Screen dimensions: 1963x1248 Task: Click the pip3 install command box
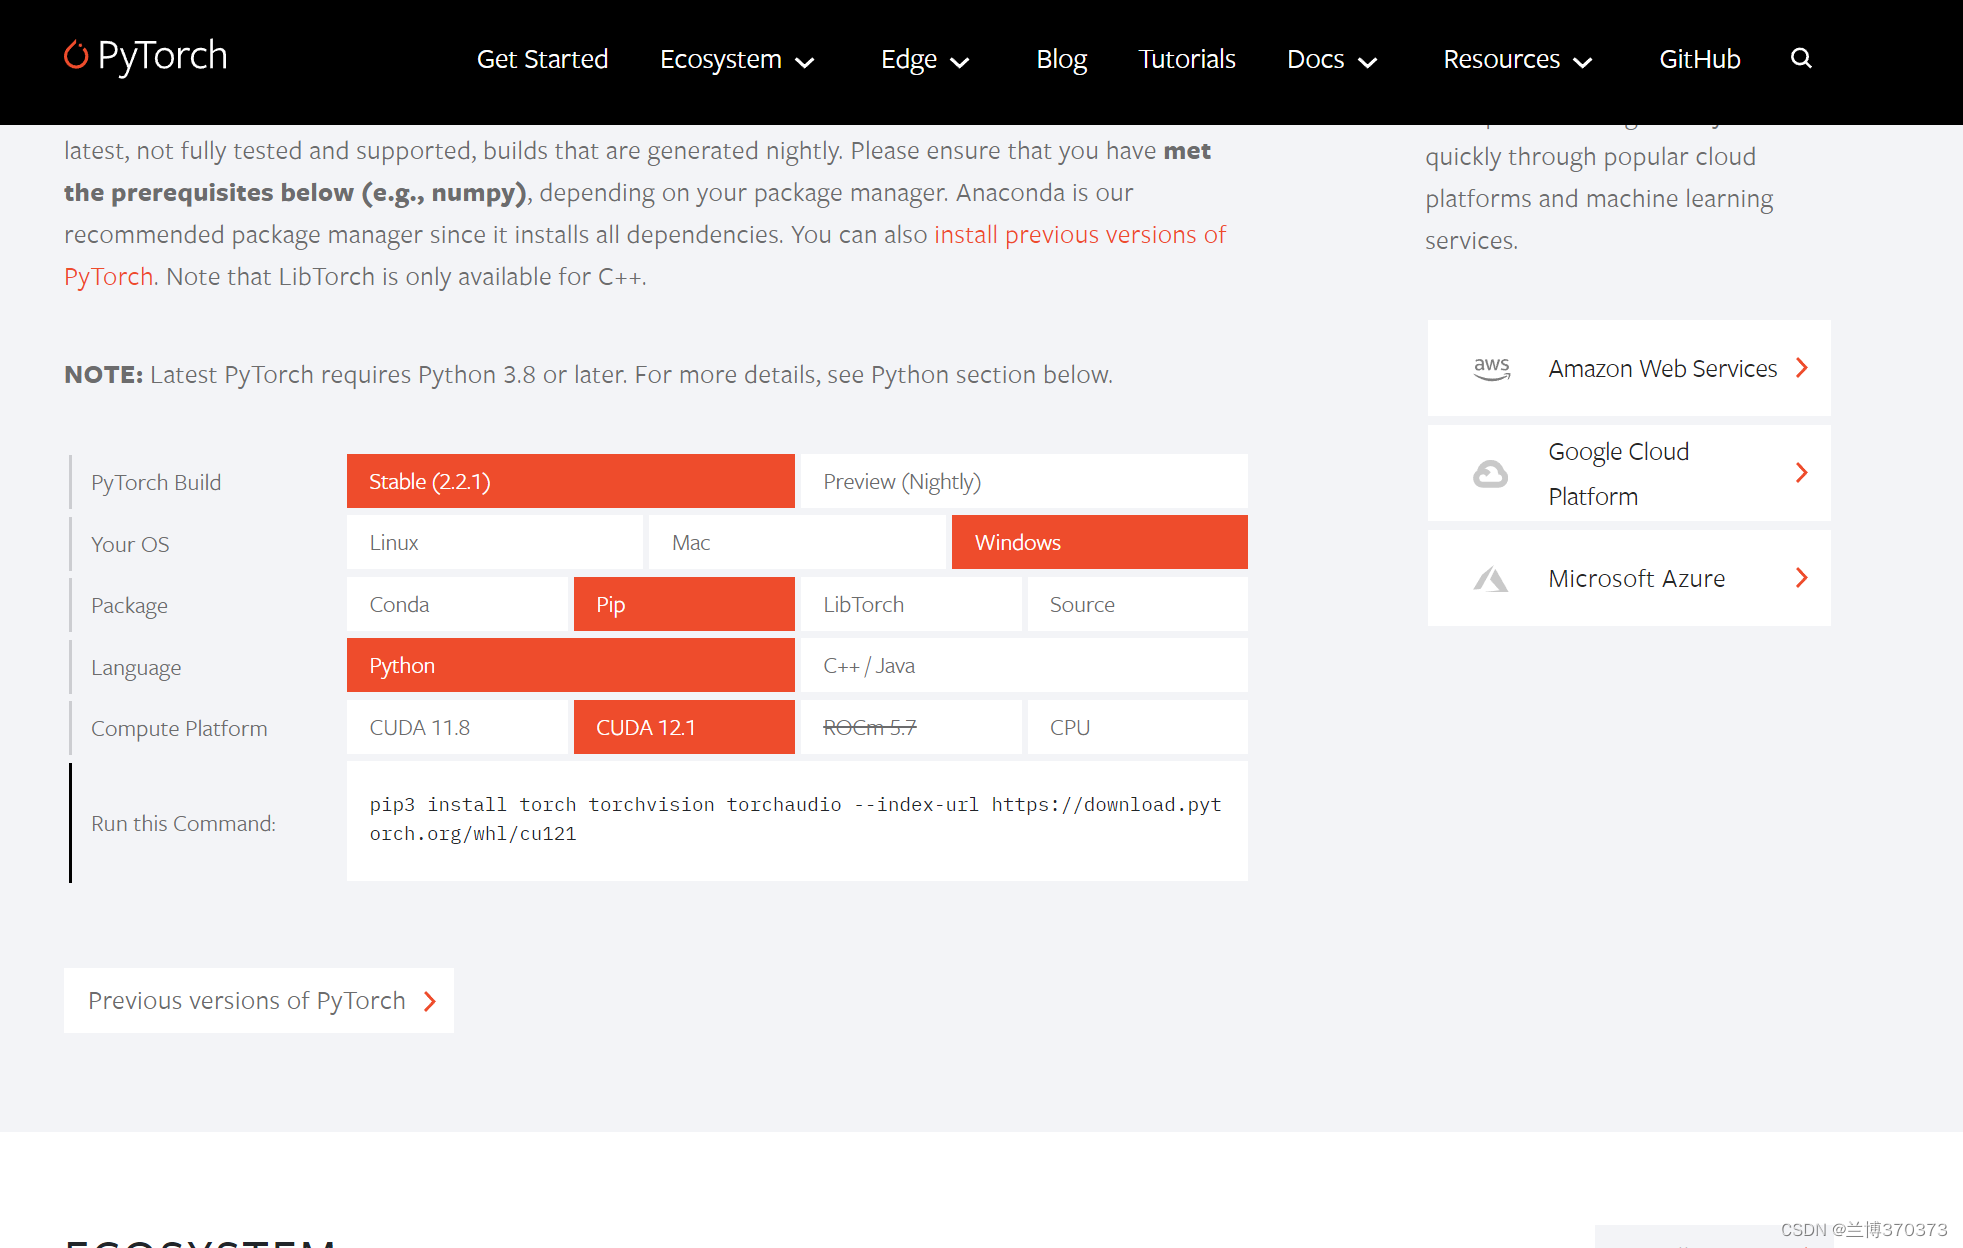pyautogui.click(x=796, y=820)
